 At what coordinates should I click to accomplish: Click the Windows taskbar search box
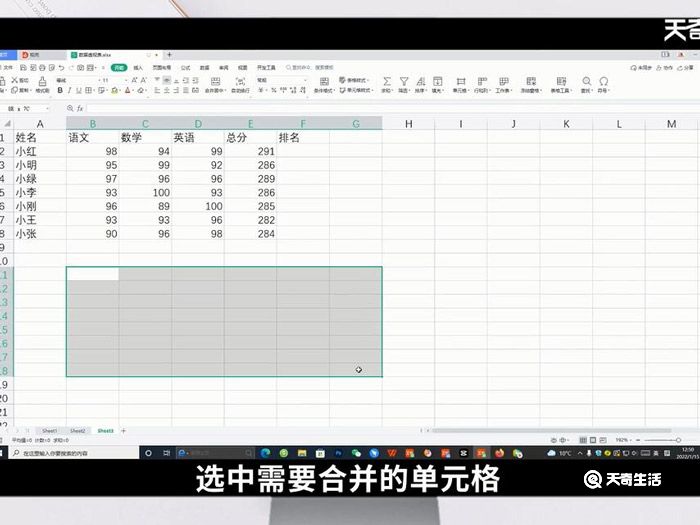click(74, 453)
